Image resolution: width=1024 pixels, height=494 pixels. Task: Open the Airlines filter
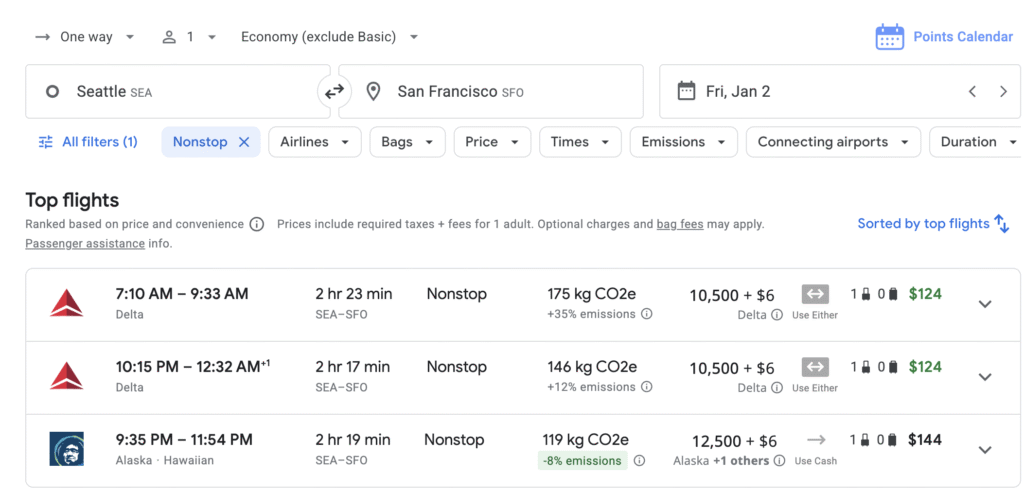[315, 142]
